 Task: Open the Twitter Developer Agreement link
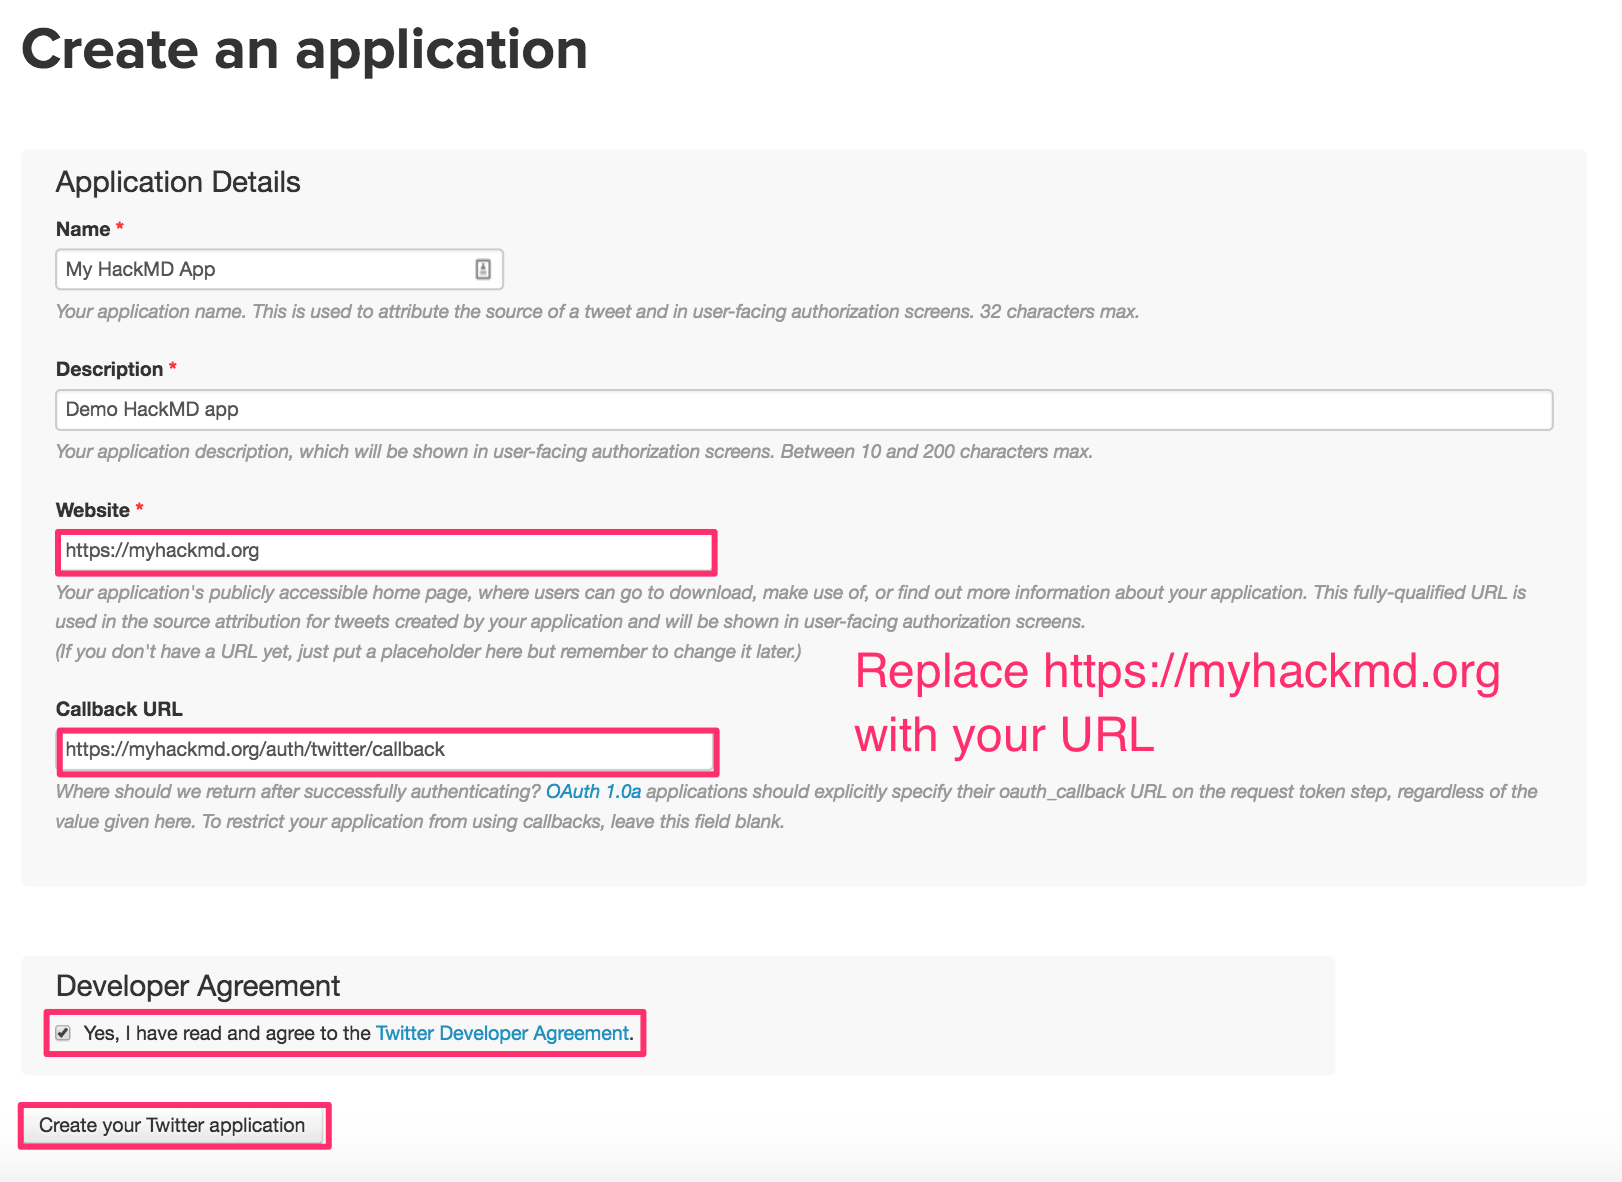pyautogui.click(x=501, y=1033)
